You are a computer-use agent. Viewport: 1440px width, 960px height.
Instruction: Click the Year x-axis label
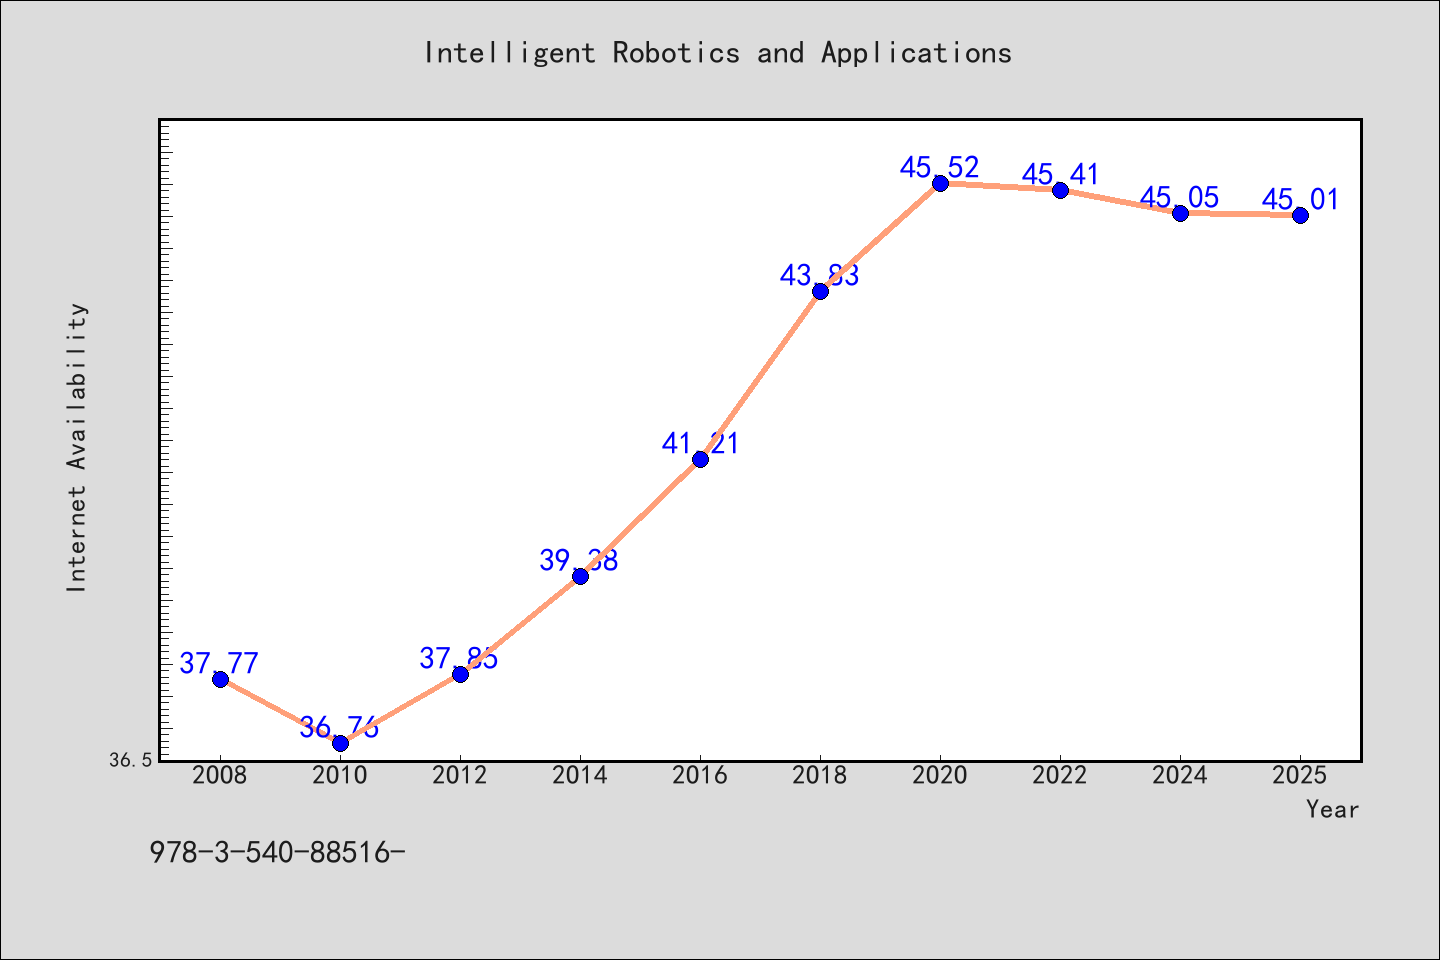[x=1332, y=809]
